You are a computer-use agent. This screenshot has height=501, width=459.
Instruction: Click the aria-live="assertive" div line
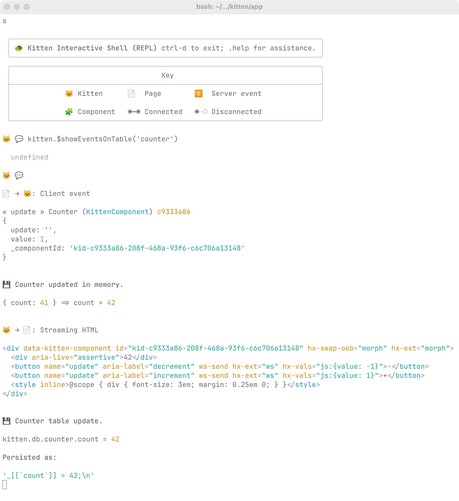84,357
